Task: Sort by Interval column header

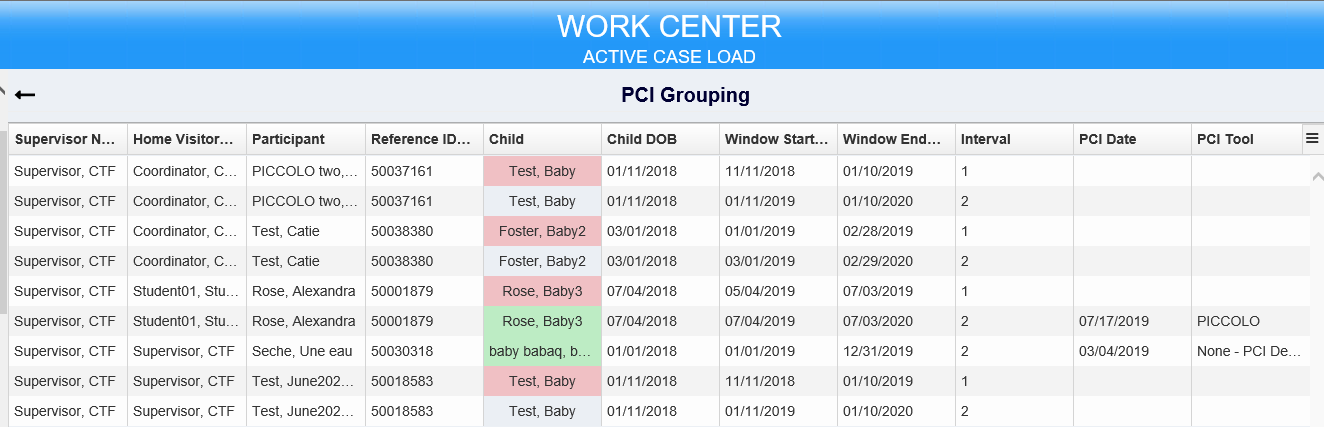Action: (x=1014, y=139)
